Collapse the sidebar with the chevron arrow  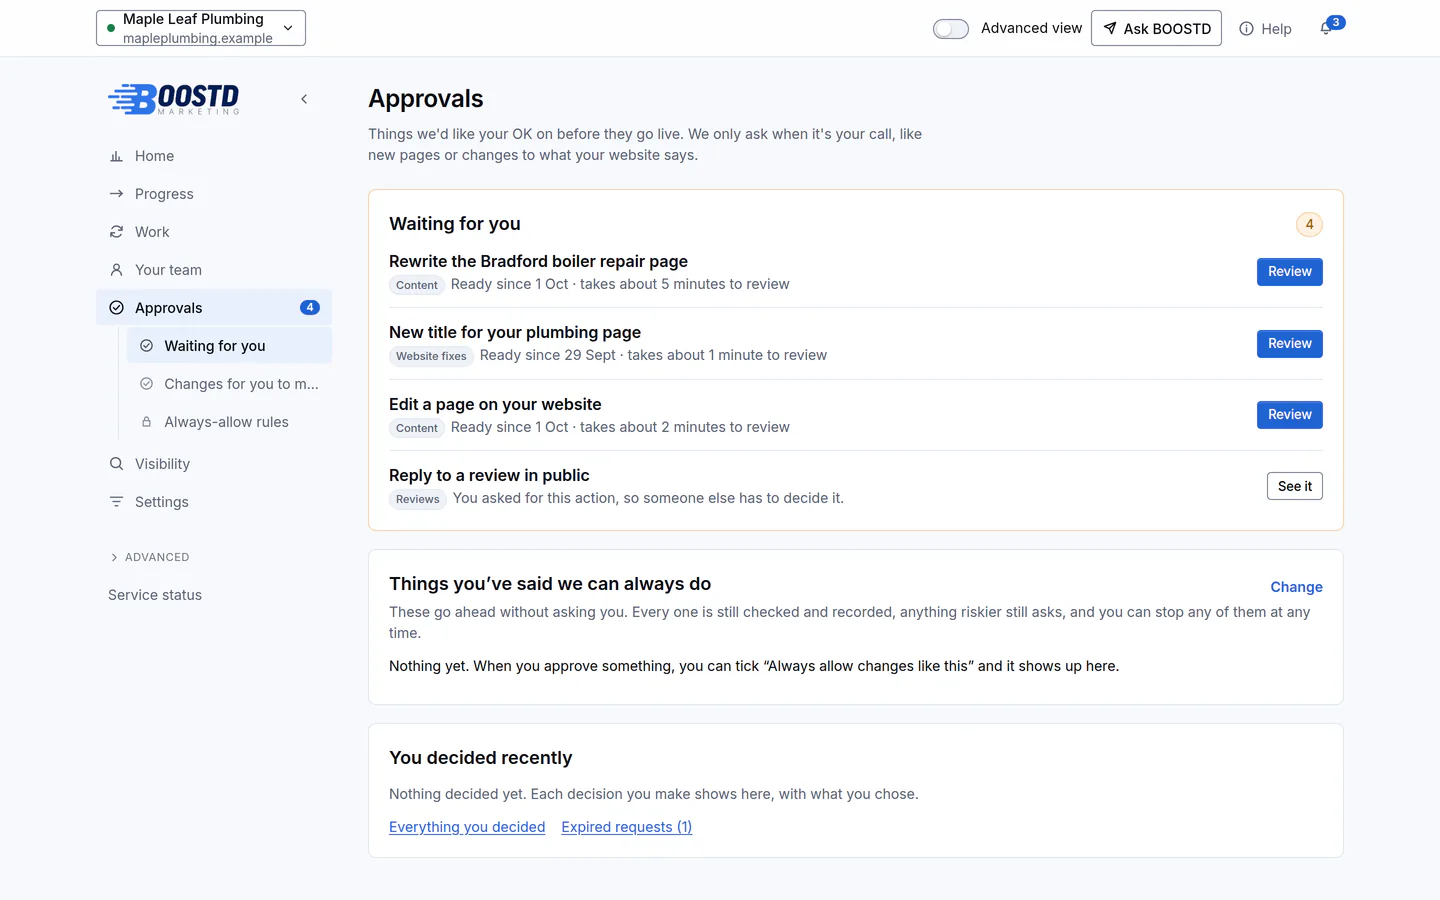pos(304,99)
